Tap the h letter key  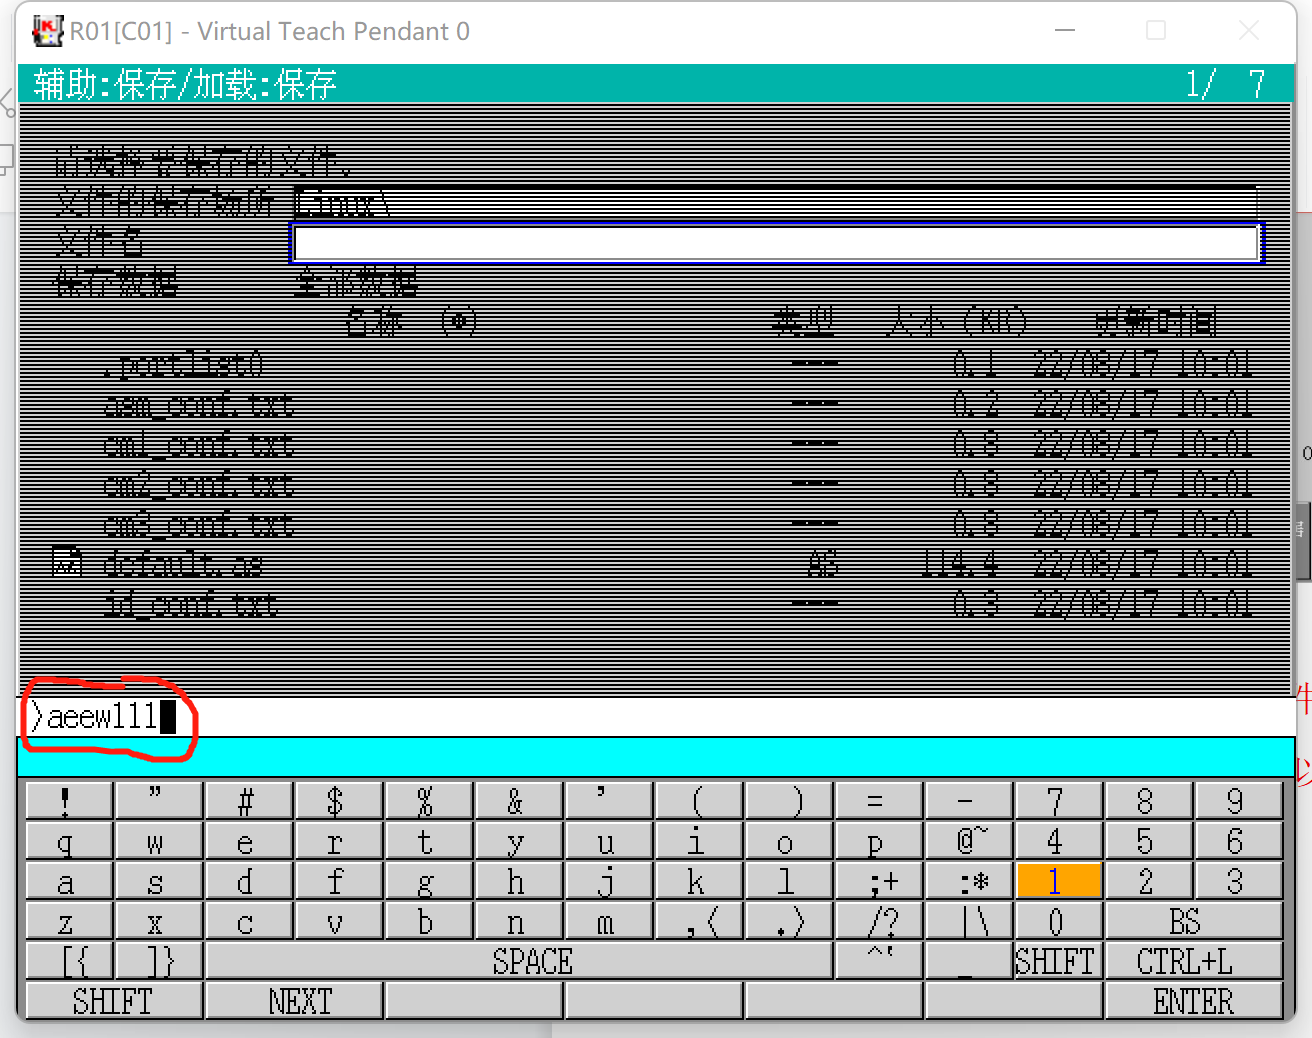pos(518,881)
